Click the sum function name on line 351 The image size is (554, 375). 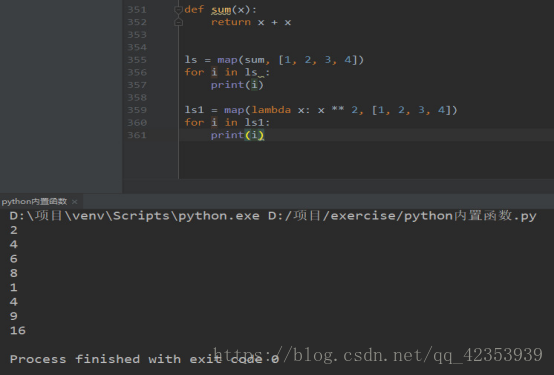221,10
